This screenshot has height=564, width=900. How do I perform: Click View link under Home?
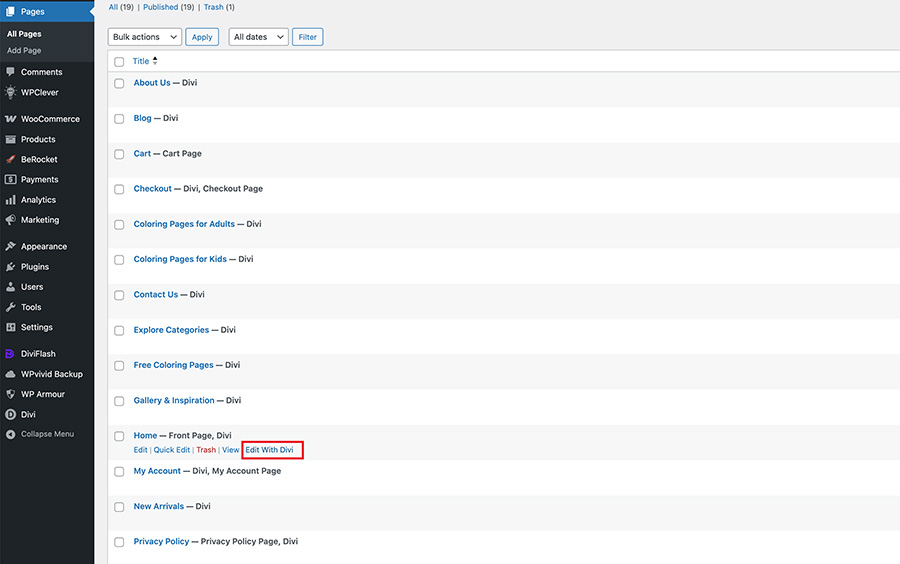pos(230,450)
